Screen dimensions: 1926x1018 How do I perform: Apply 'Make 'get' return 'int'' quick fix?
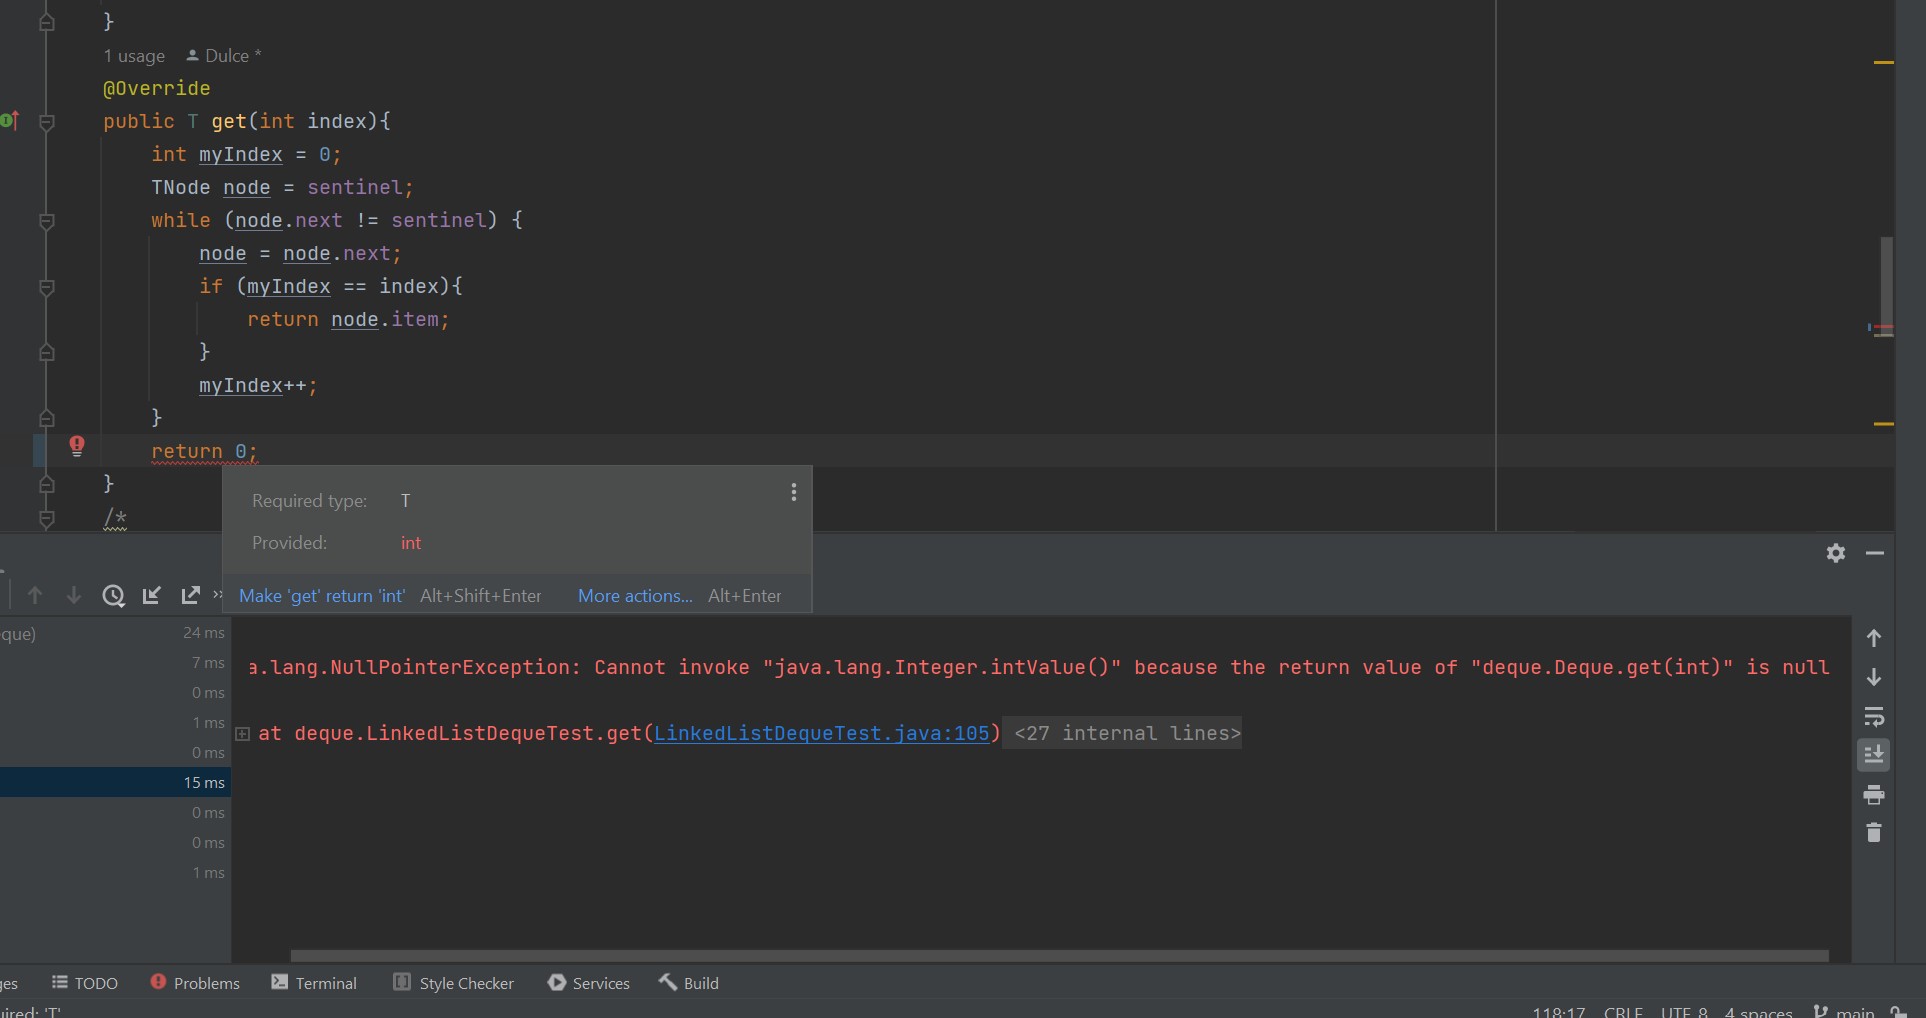(322, 596)
